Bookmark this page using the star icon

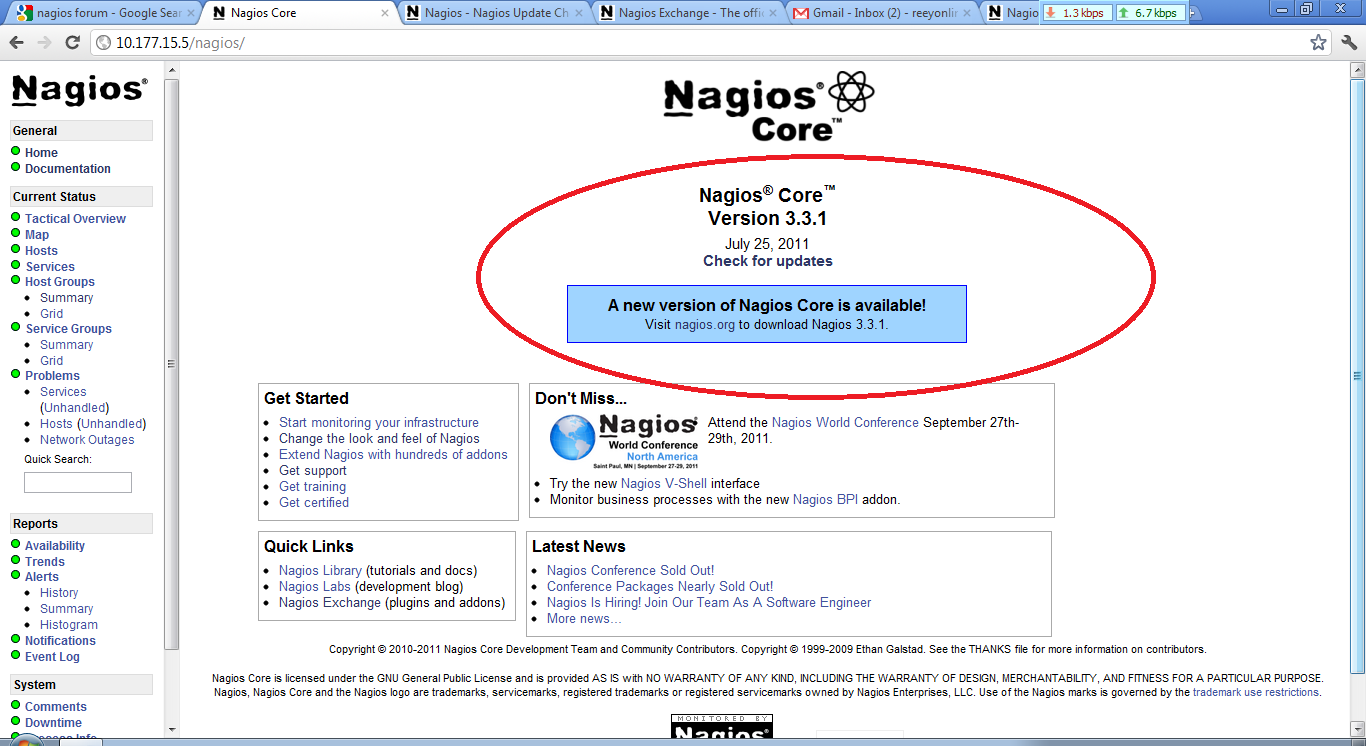[x=1318, y=43]
